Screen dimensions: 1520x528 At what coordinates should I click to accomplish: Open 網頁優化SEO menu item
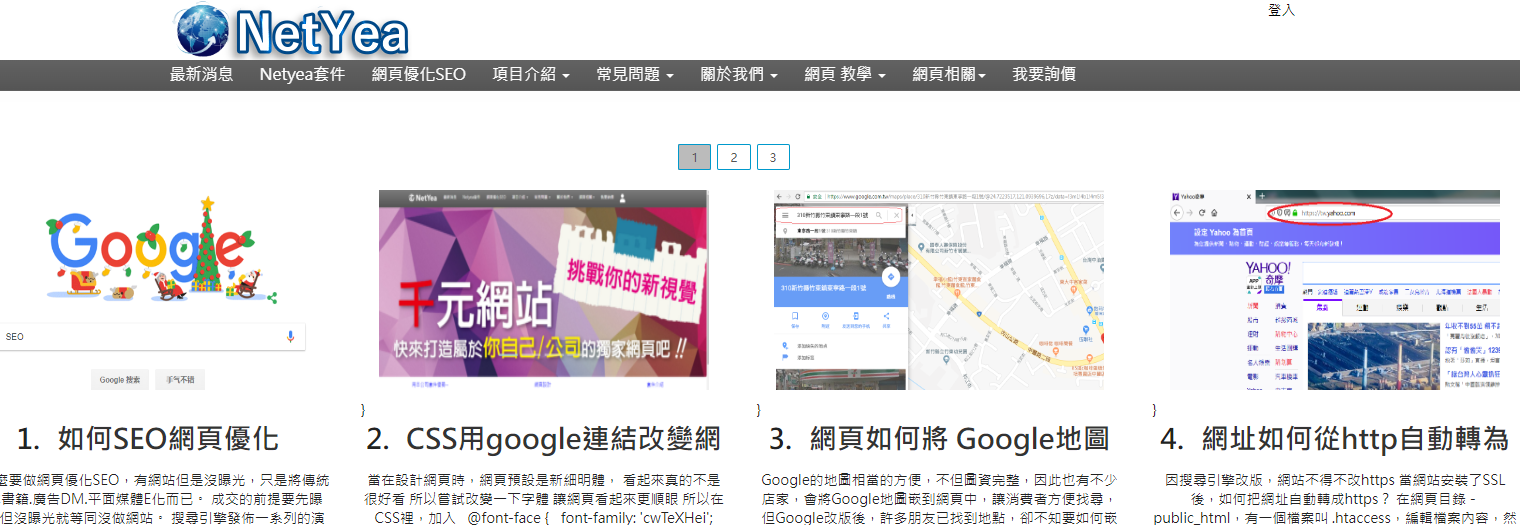pos(419,74)
